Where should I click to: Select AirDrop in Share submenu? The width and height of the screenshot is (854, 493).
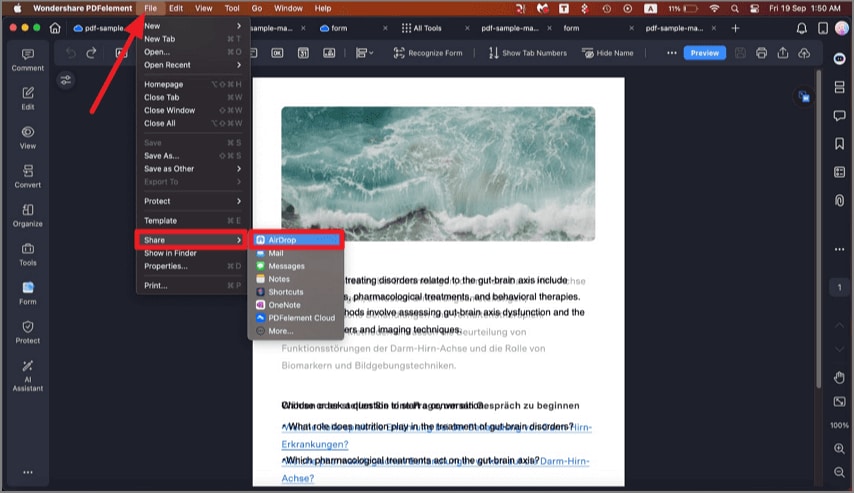click(296, 240)
